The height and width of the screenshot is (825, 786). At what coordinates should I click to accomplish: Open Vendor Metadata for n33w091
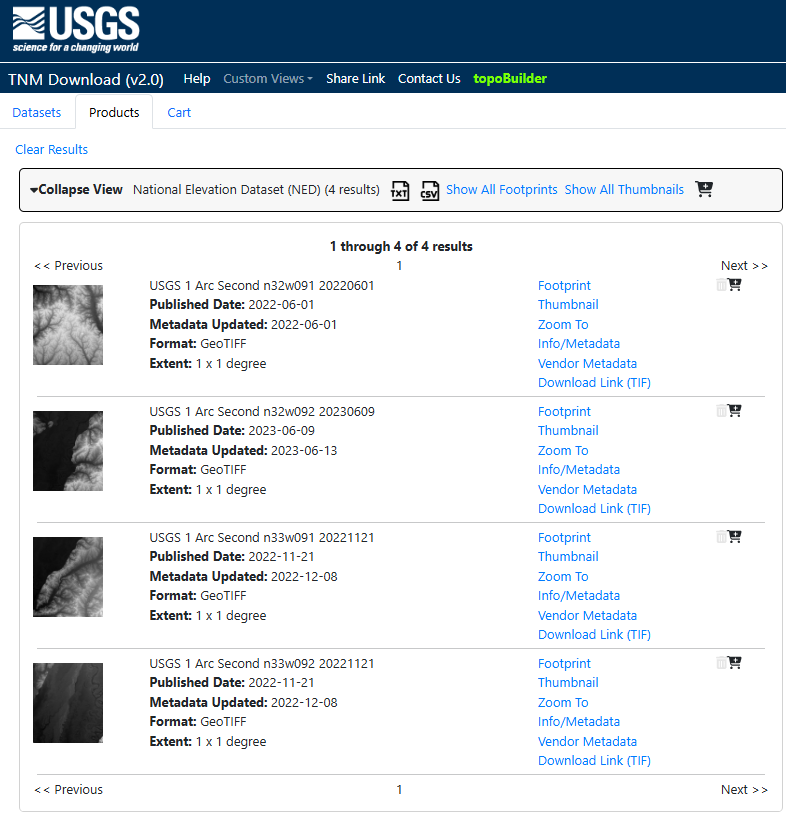pos(587,616)
